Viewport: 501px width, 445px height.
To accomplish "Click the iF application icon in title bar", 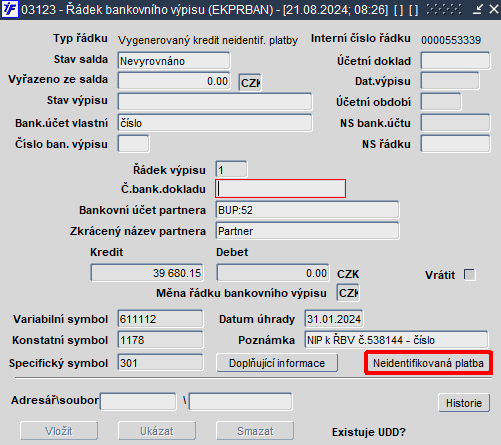I will [x=10, y=9].
